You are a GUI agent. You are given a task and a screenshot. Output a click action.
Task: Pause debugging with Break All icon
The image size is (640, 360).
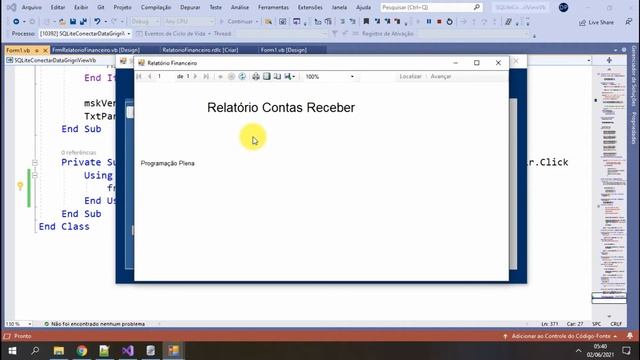click(429, 22)
